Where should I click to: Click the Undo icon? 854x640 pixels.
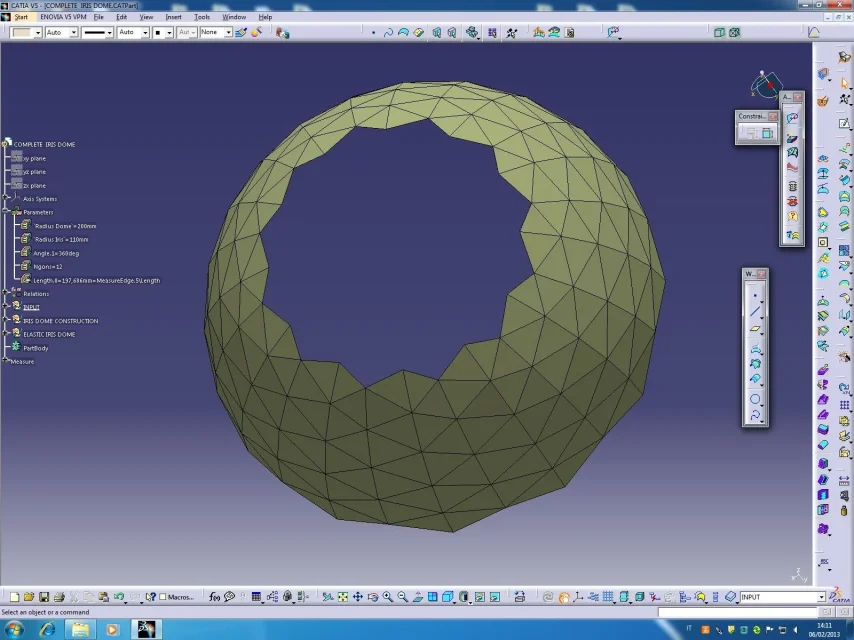(x=118, y=597)
